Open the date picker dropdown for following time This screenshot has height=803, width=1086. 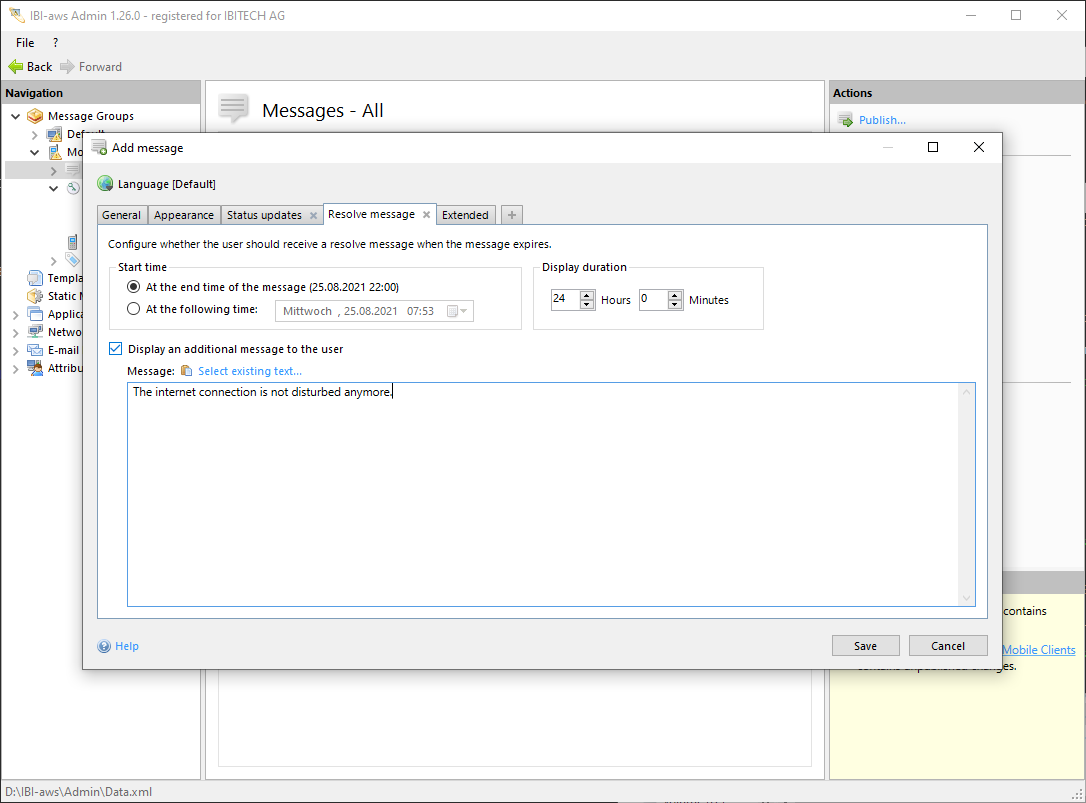point(457,311)
